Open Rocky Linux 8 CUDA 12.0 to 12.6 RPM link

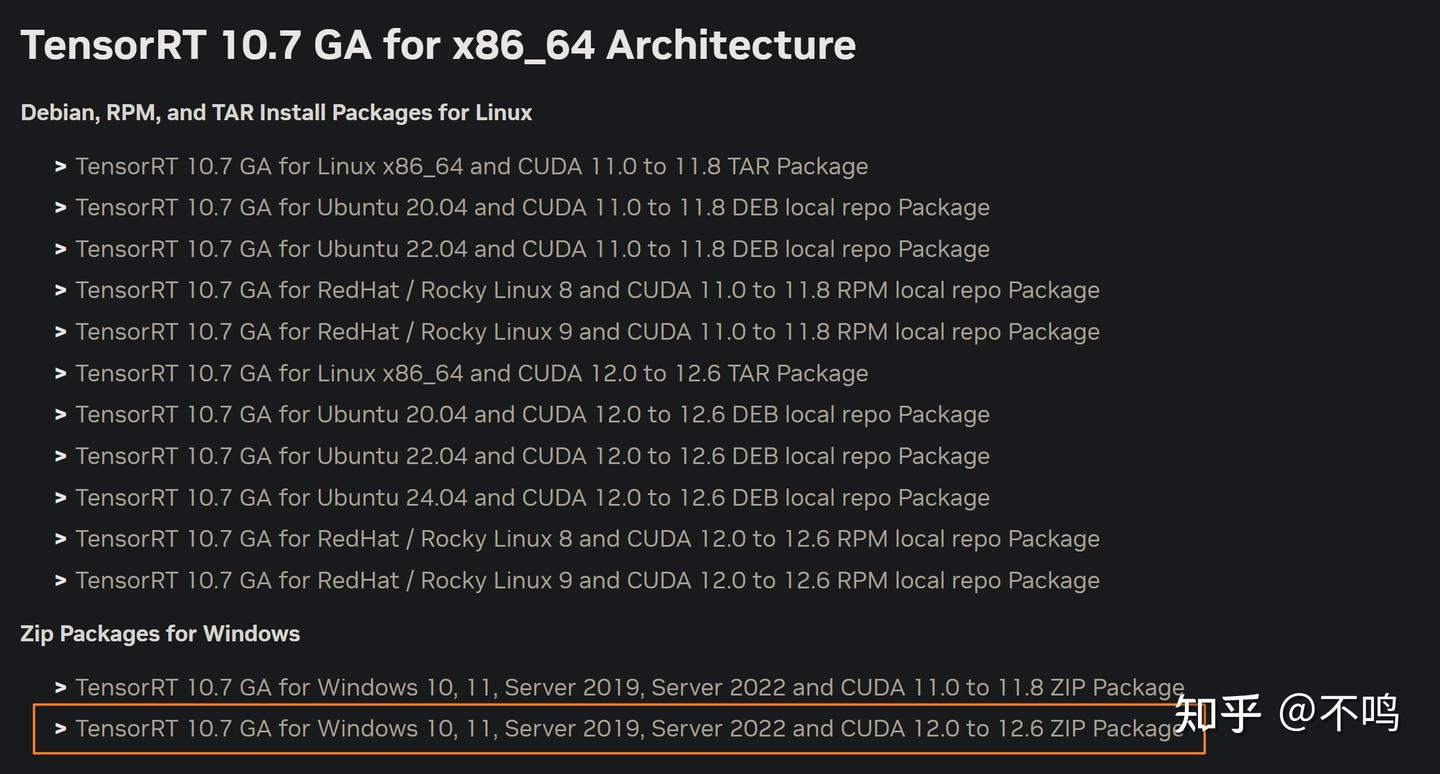[587, 539]
